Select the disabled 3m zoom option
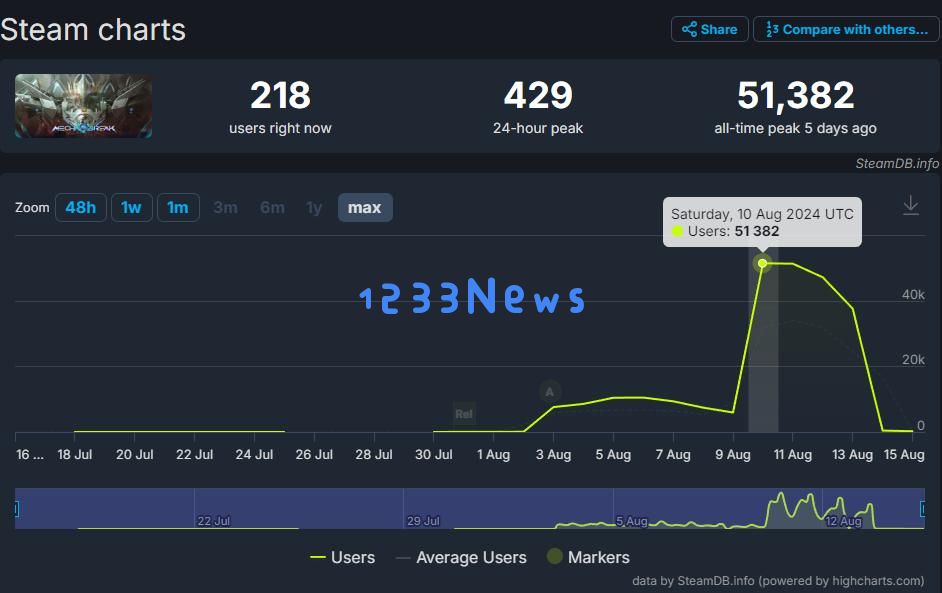 click(225, 207)
